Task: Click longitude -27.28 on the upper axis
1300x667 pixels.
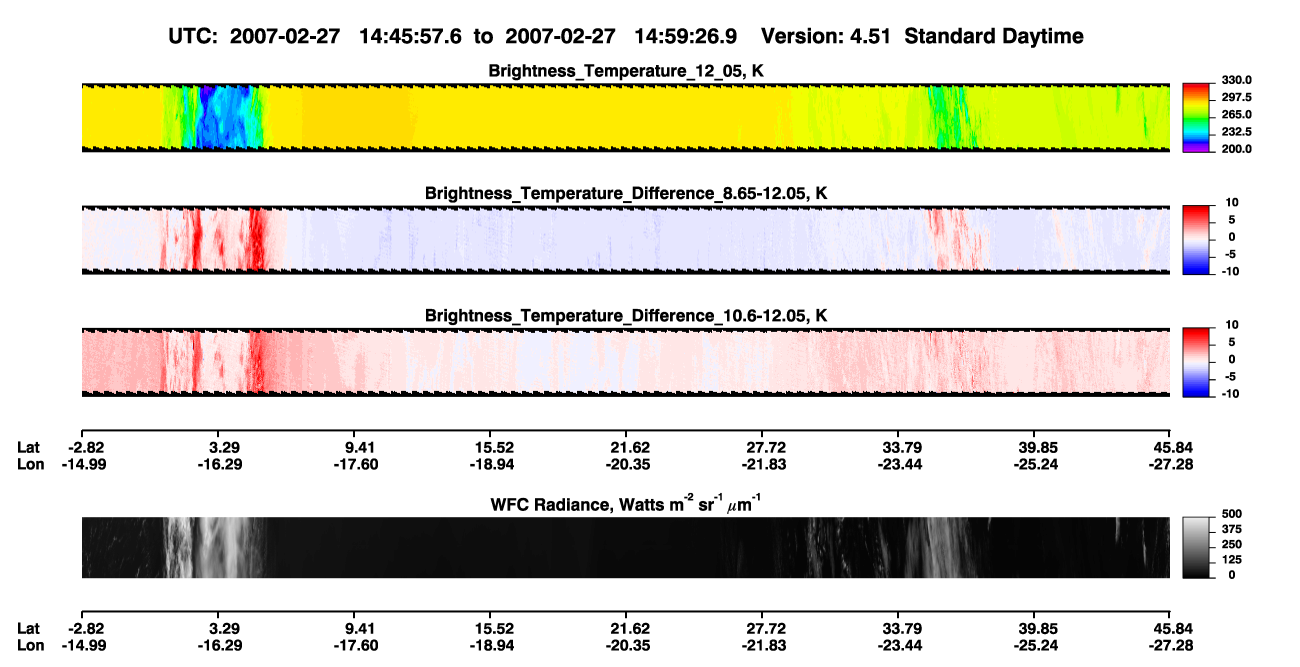Action: (1171, 464)
